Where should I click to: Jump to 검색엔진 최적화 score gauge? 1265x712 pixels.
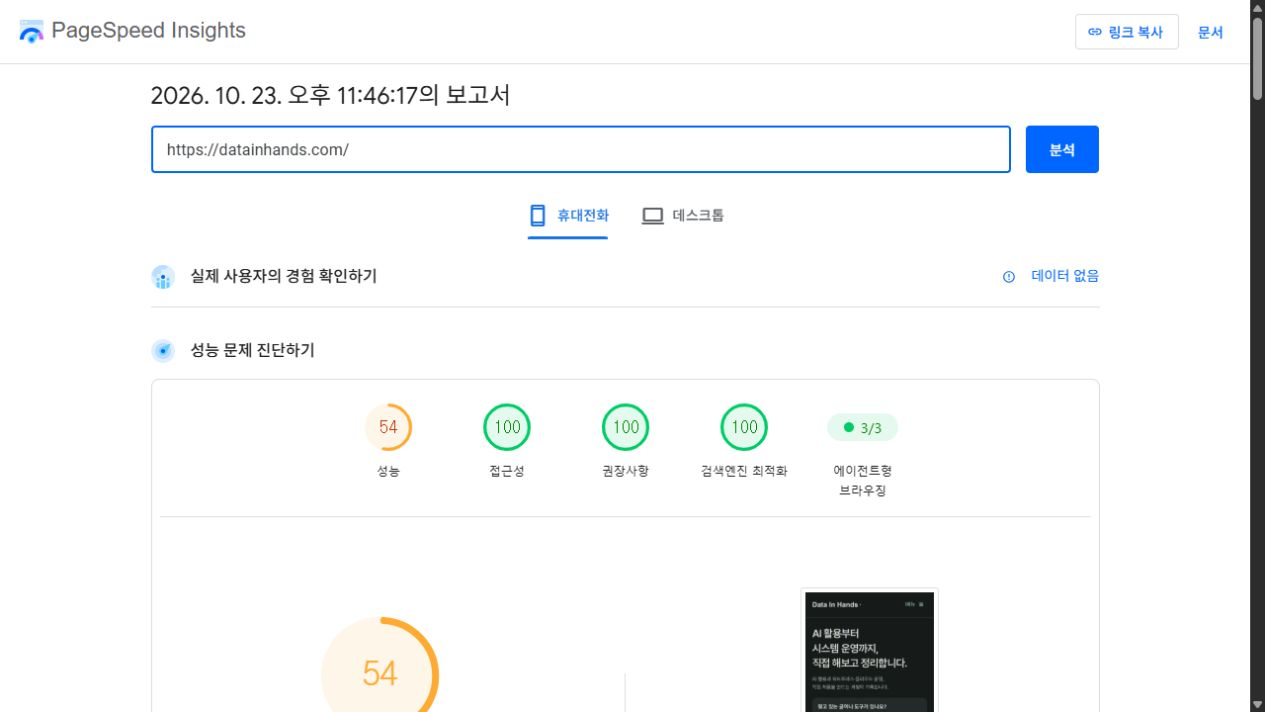[745, 428]
